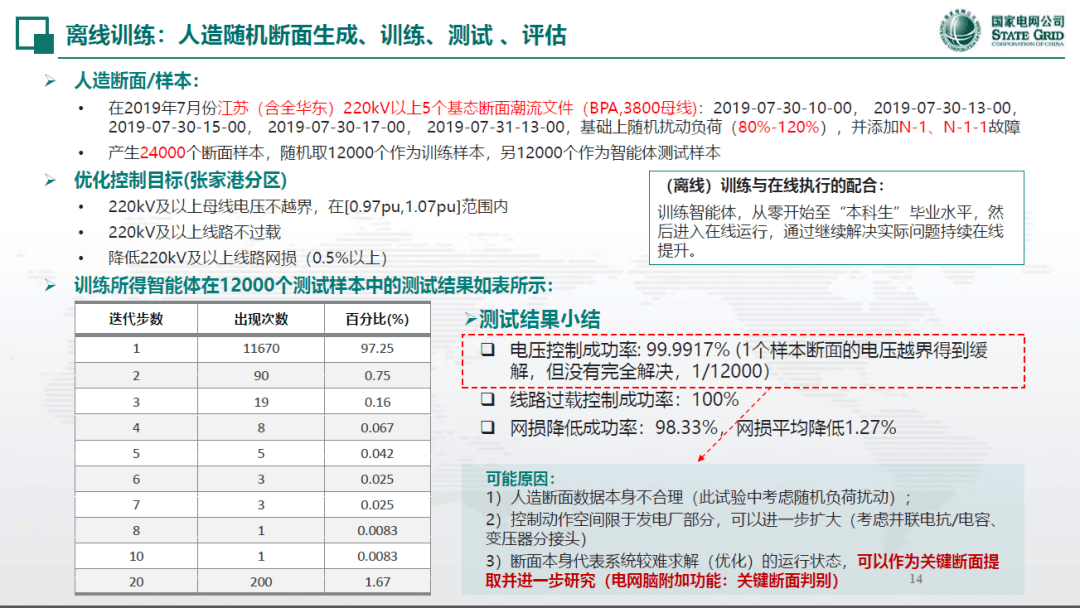Click the State Grid globe logo
1080x608 pixels.
[x=961, y=31]
